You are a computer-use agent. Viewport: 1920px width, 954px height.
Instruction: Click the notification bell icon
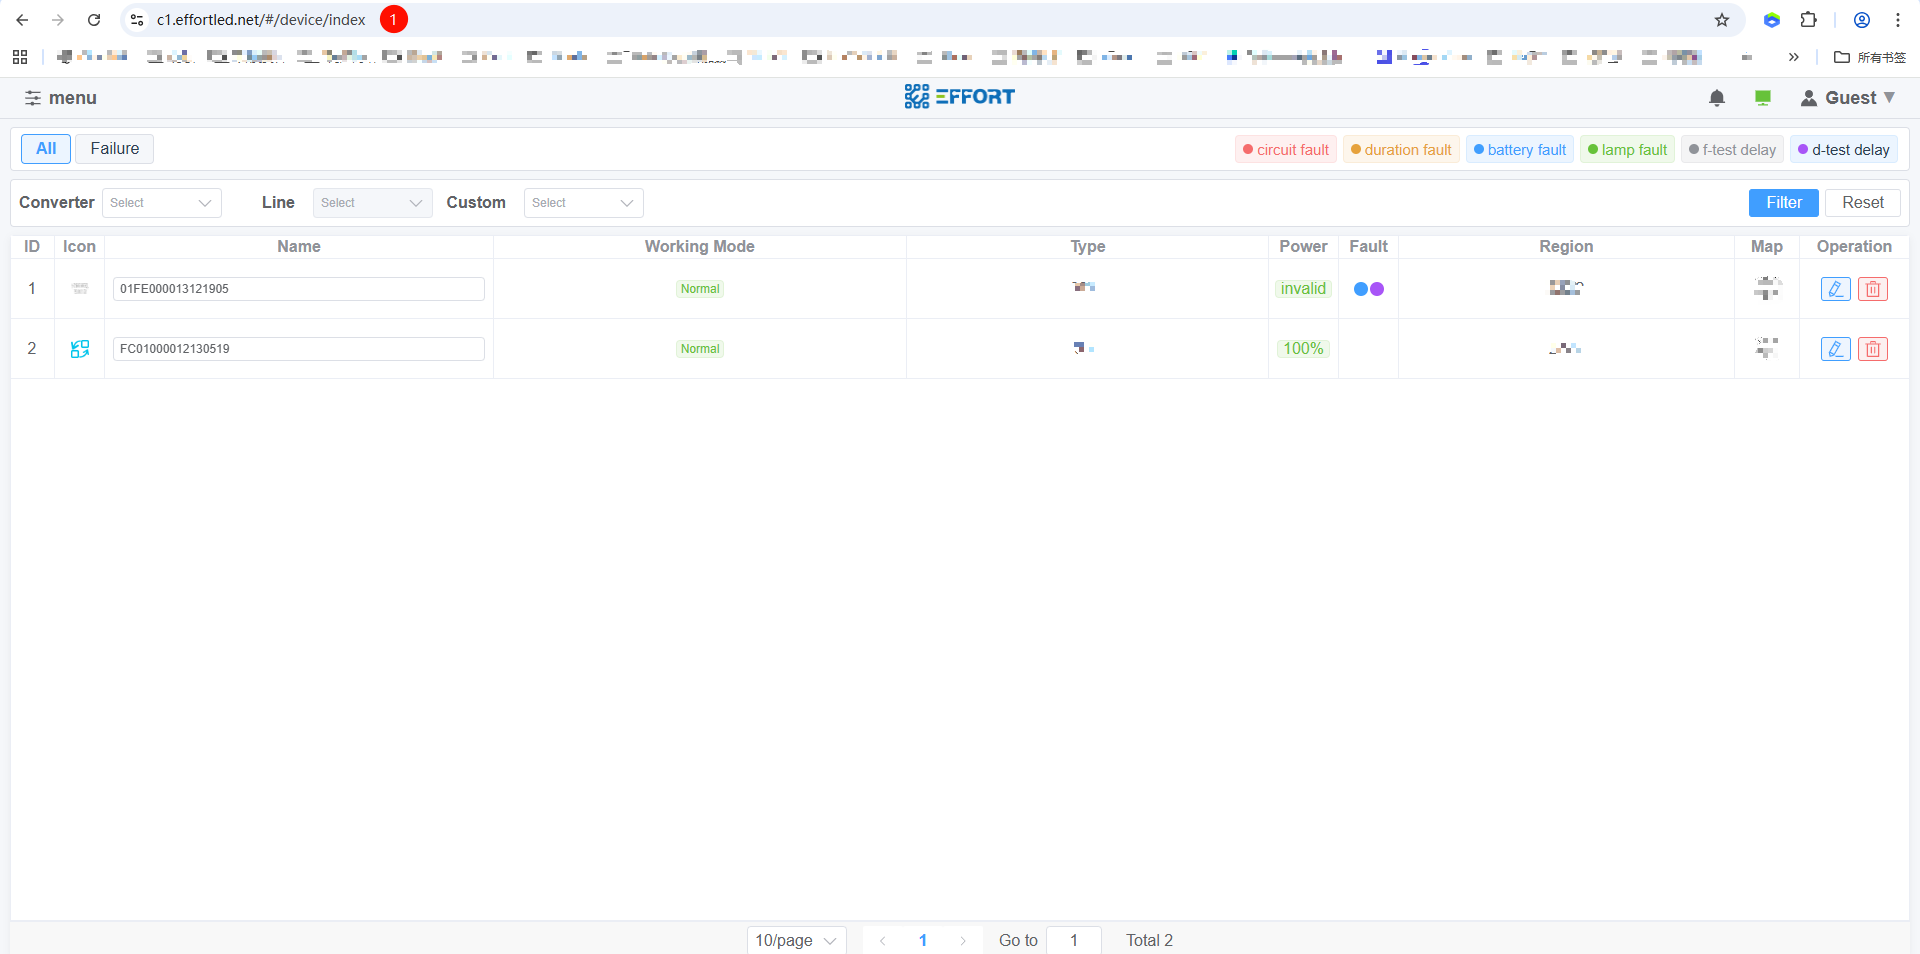1716,98
